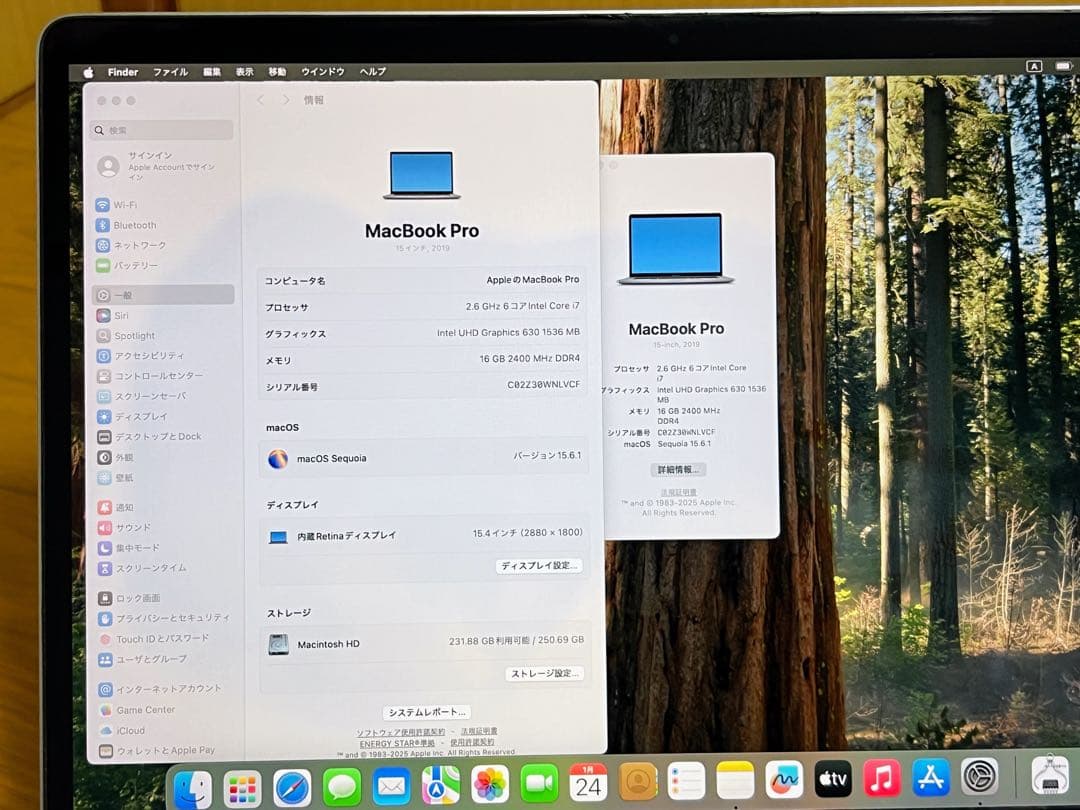Select iCloud from the sidebar

pyautogui.click(x=128, y=730)
